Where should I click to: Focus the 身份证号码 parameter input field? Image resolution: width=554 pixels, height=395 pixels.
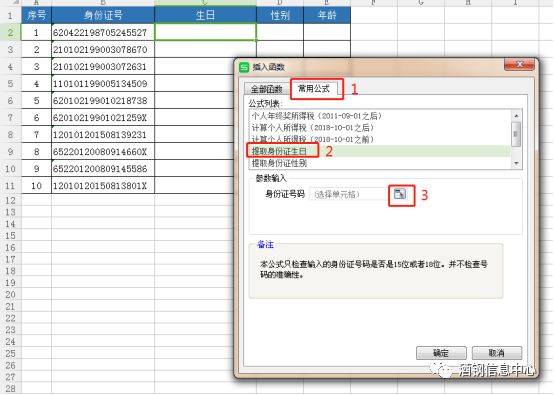(x=348, y=194)
